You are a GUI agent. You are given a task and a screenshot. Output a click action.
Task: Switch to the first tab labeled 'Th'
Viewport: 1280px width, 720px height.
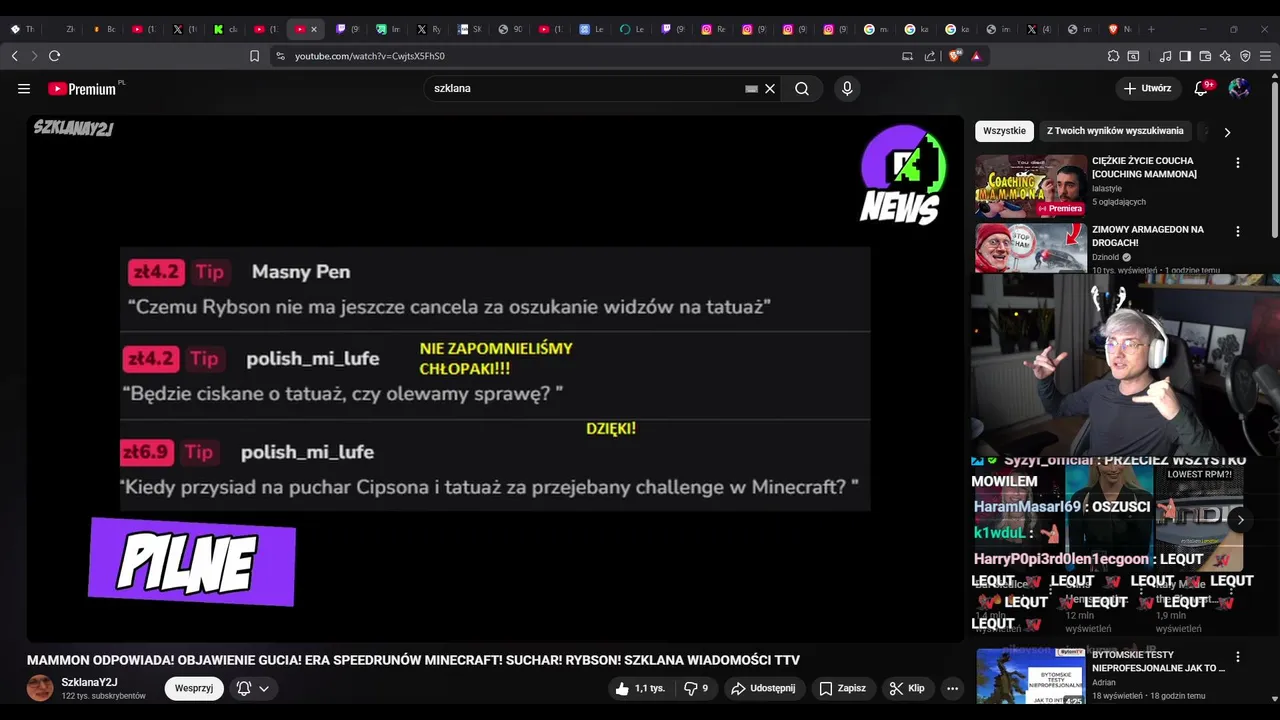[22, 29]
